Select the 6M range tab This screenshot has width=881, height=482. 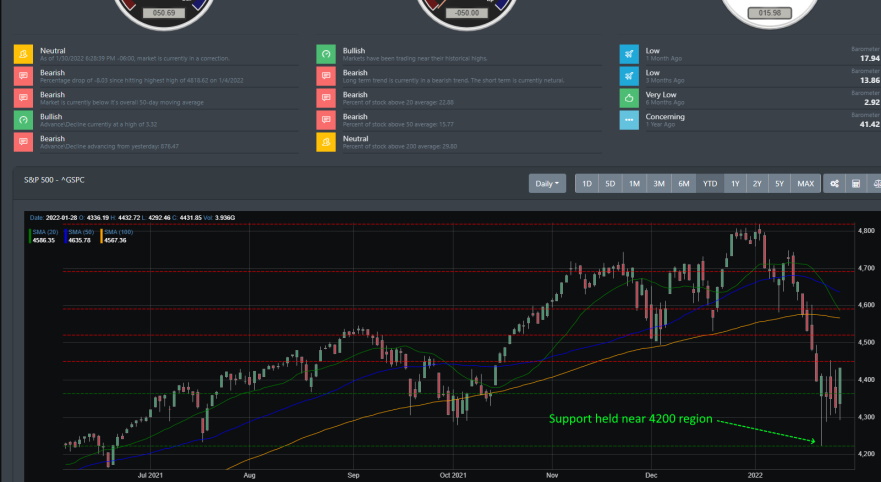(x=684, y=184)
